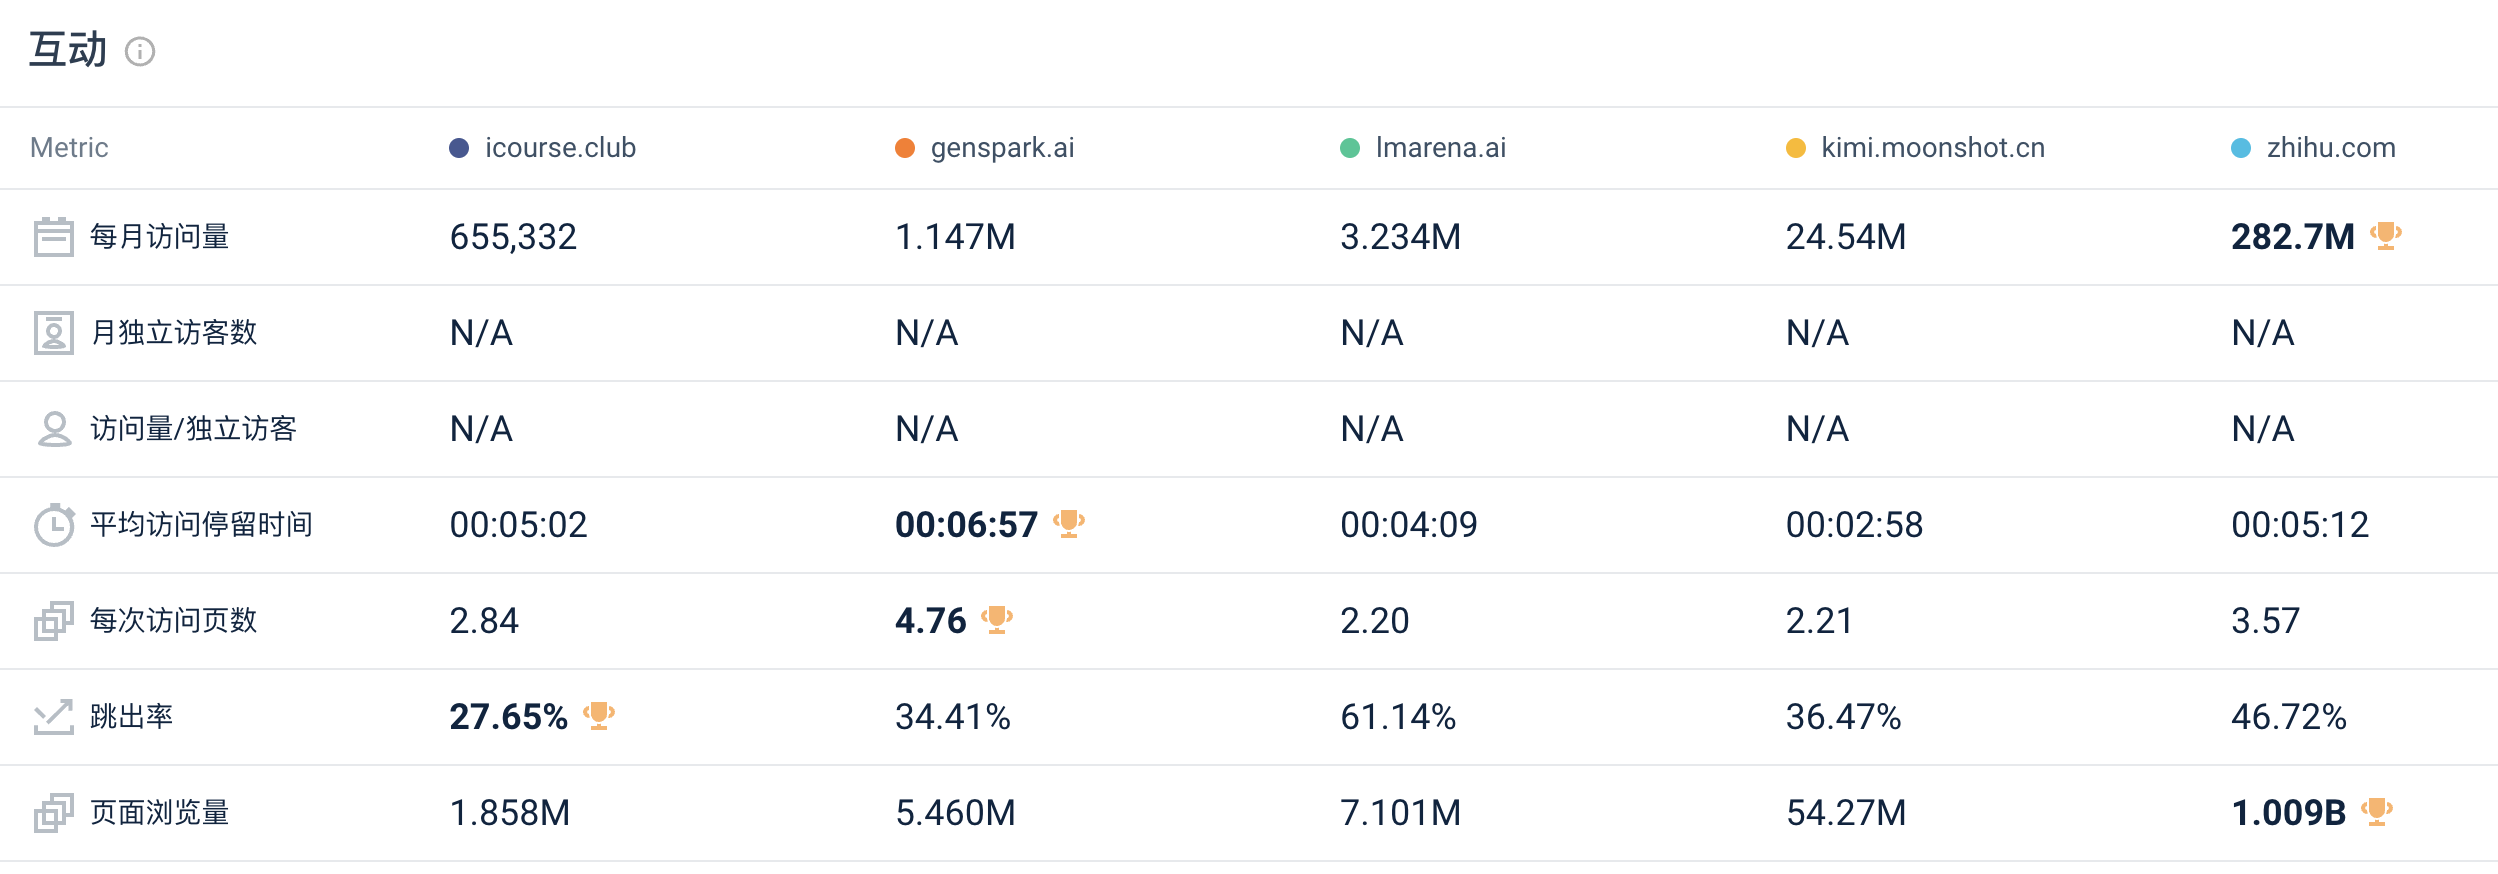Click the 655,332 monthly visits value
The image size is (2498, 874).
[x=513, y=237]
